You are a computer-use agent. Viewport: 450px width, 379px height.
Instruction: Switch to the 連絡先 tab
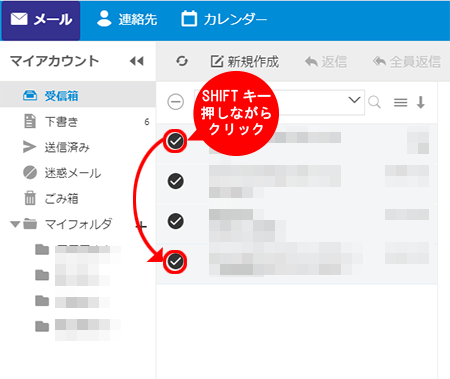click(x=127, y=19)
